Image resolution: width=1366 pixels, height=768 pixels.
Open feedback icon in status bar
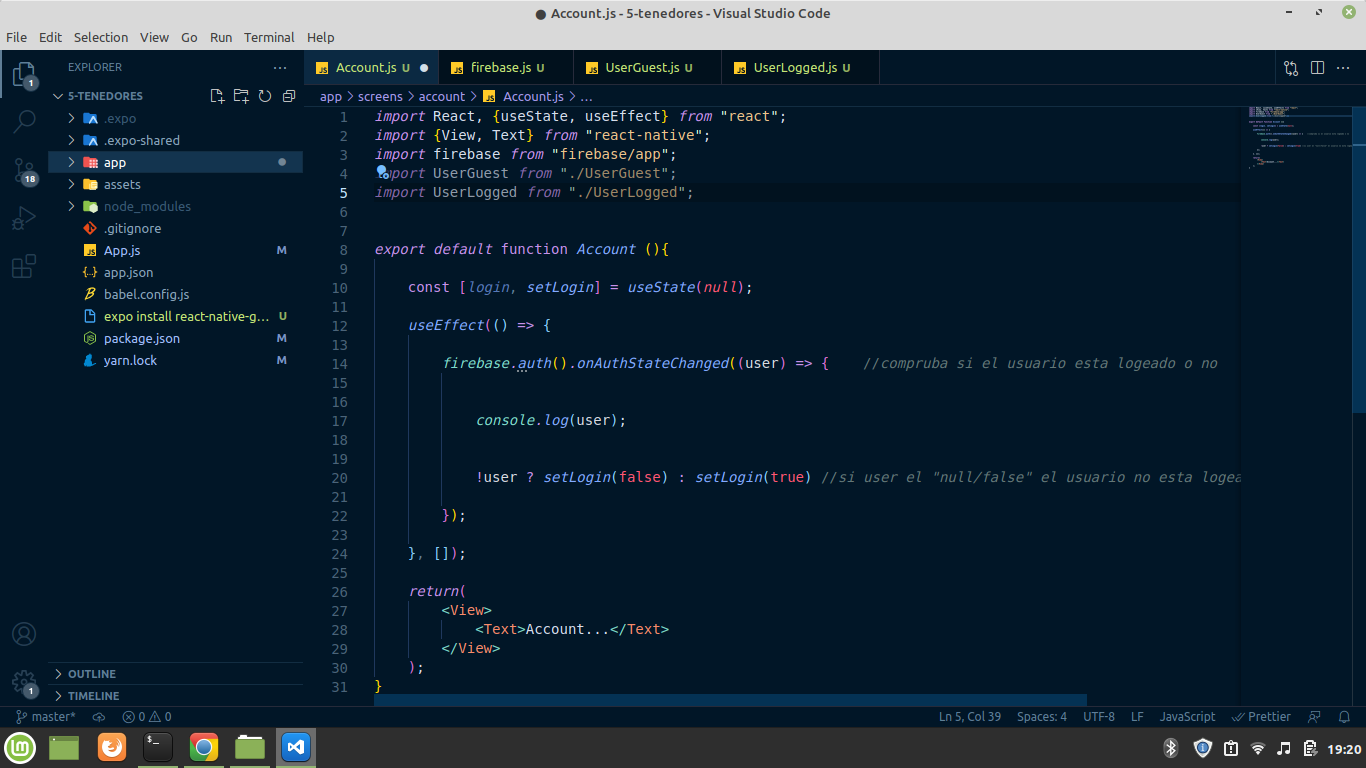point(1316,717)
